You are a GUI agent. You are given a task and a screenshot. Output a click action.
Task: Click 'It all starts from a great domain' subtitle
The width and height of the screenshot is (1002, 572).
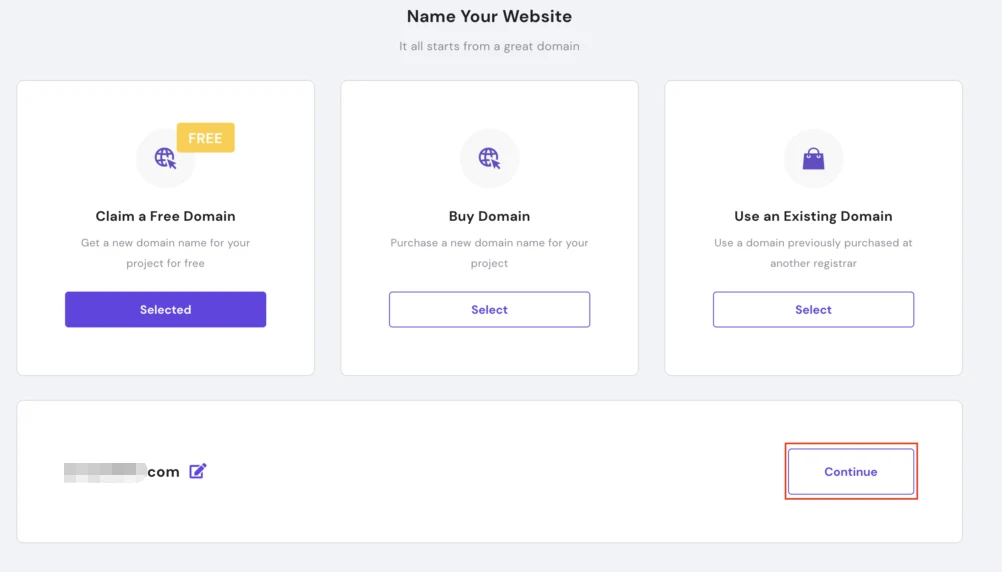click(x=489, y=46)
